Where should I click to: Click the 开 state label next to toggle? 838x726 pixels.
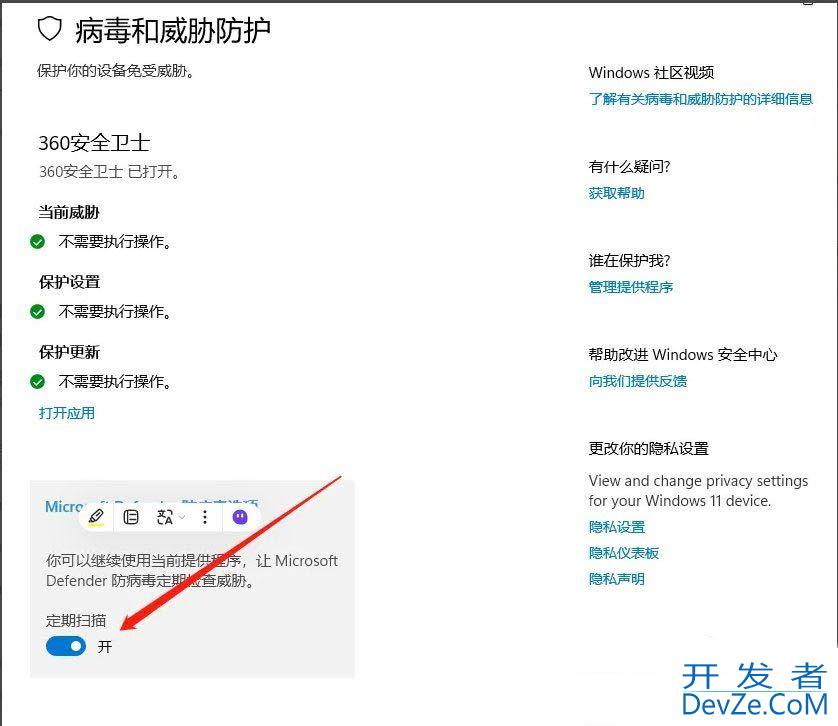pyautogui.click(x=105, y=647)
